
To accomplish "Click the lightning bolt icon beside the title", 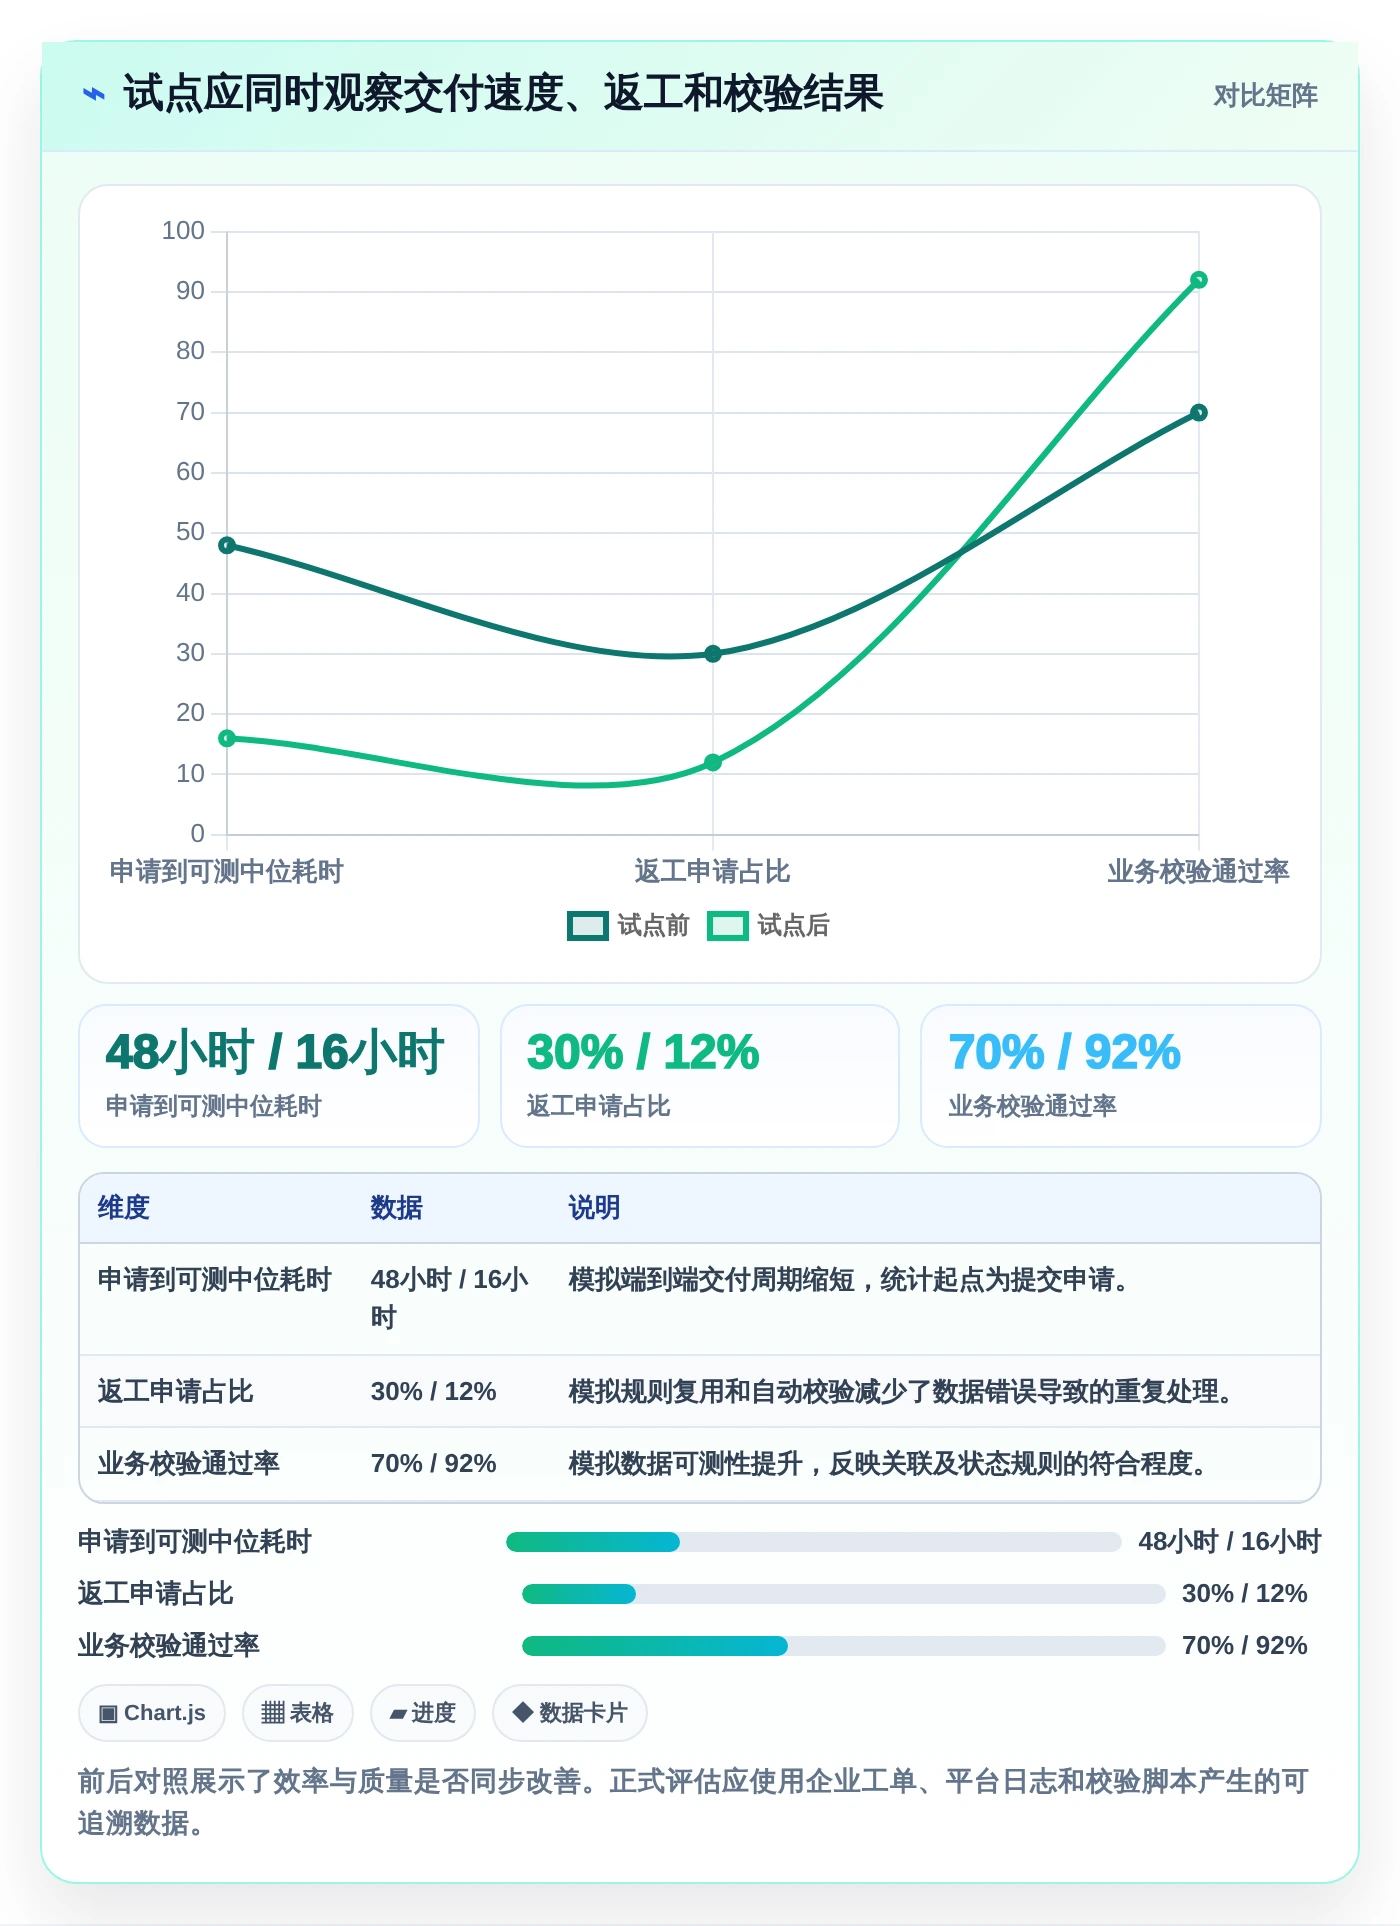I will tap(93, 94).
